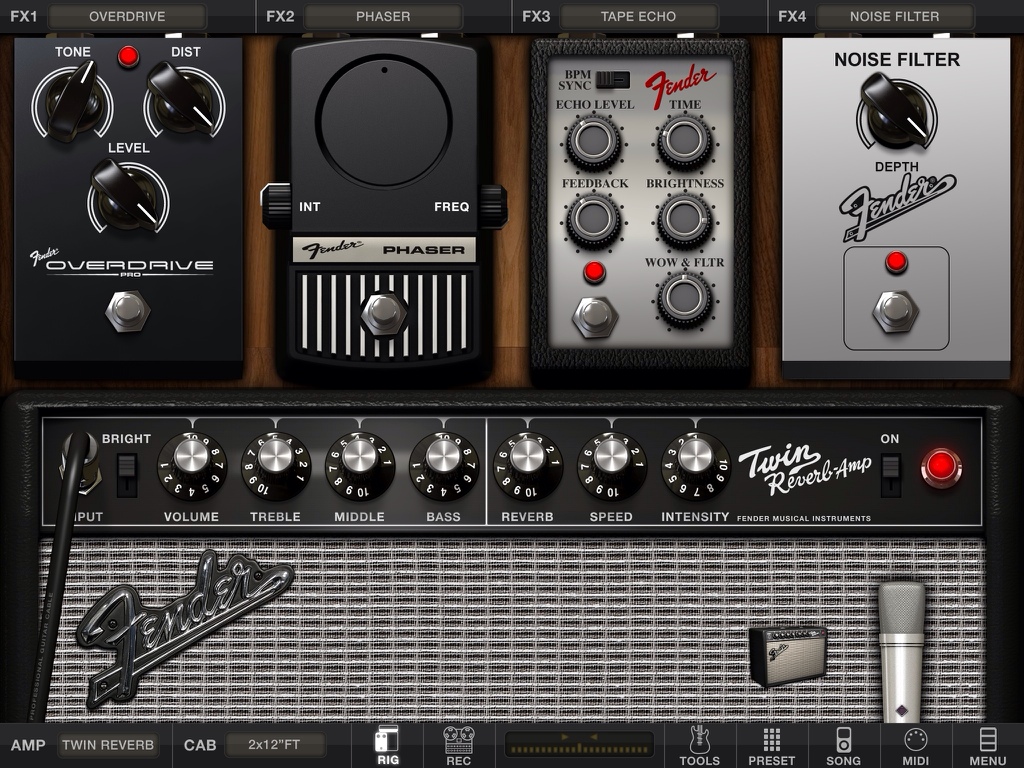Toggle the amp ON power switch

point(890,473)
